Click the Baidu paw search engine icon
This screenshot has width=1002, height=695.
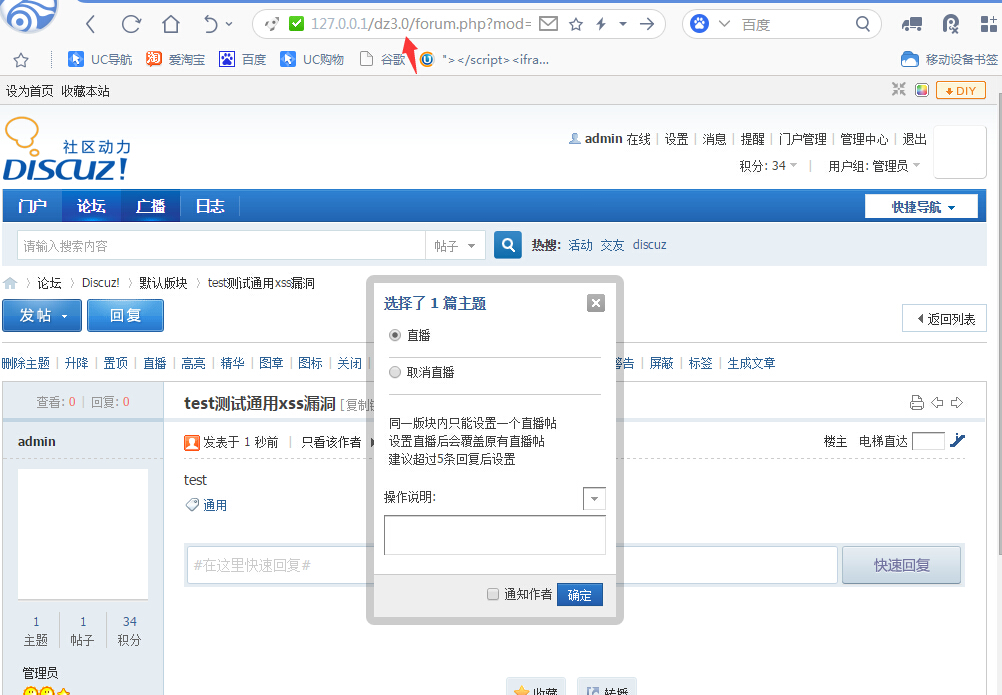700,24
